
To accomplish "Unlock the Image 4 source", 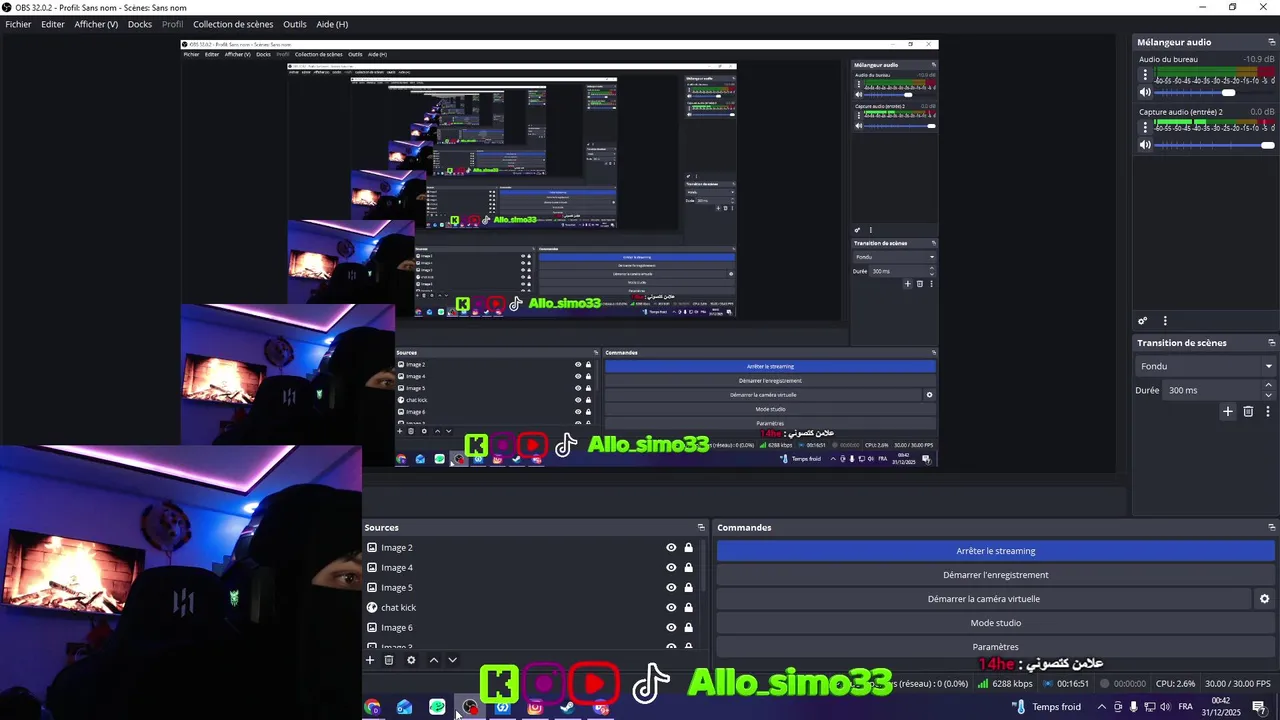I will (x=688, y=567).
